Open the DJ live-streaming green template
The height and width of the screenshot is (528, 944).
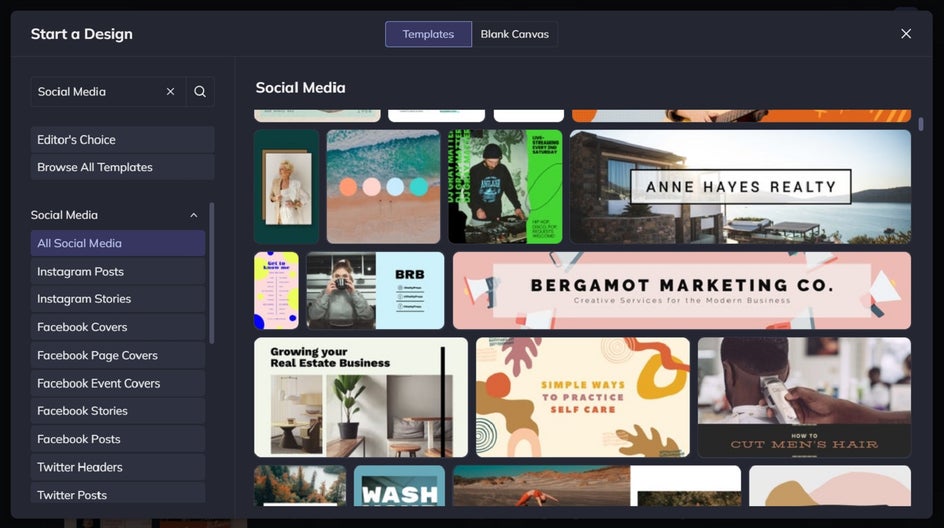[505, 187]
